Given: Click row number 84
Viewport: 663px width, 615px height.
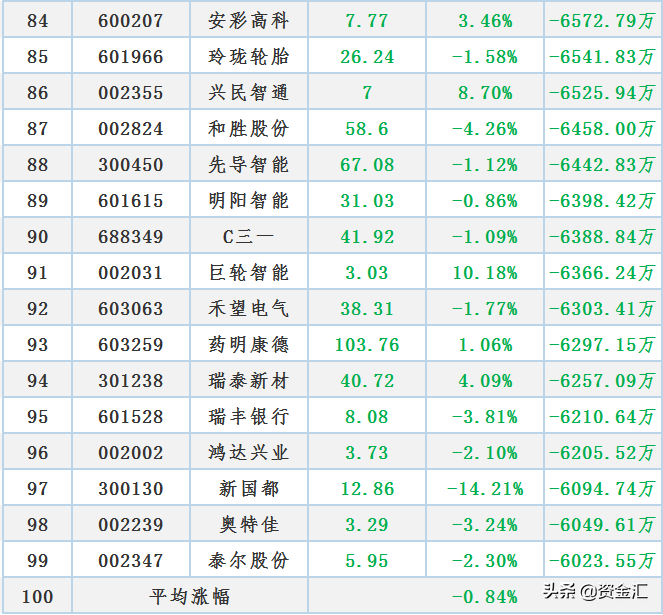Looking at the screenshot, I should pyautogui.click(x=38, y=20).
